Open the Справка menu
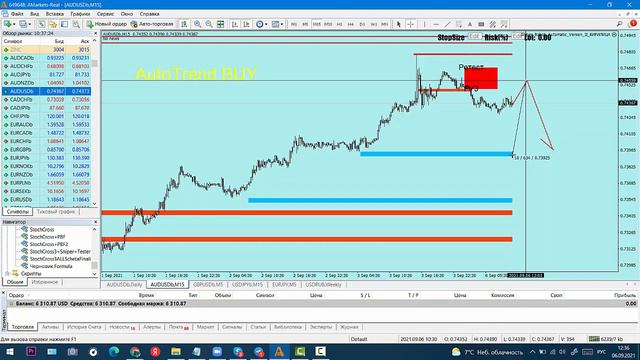The height and width of the screenshot is (360, 640). (149, 14)
